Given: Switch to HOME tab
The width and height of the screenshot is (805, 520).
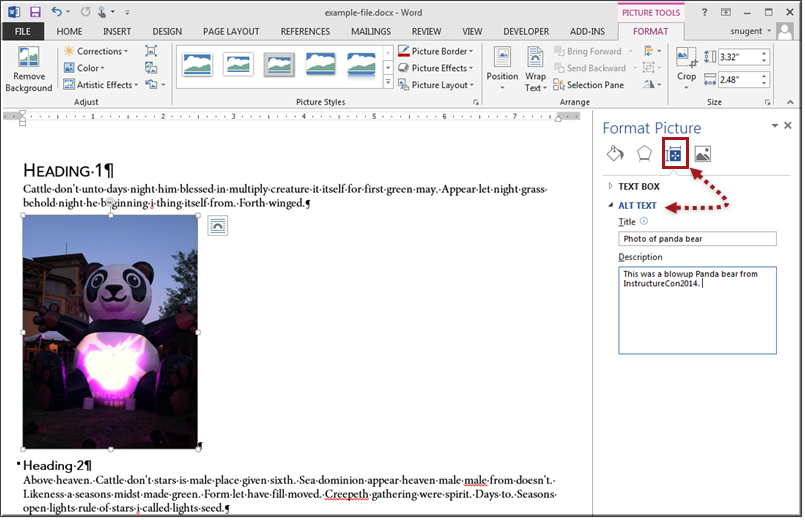Looking at the screenshot, I should pyautogui.click(x=69, y=31).
